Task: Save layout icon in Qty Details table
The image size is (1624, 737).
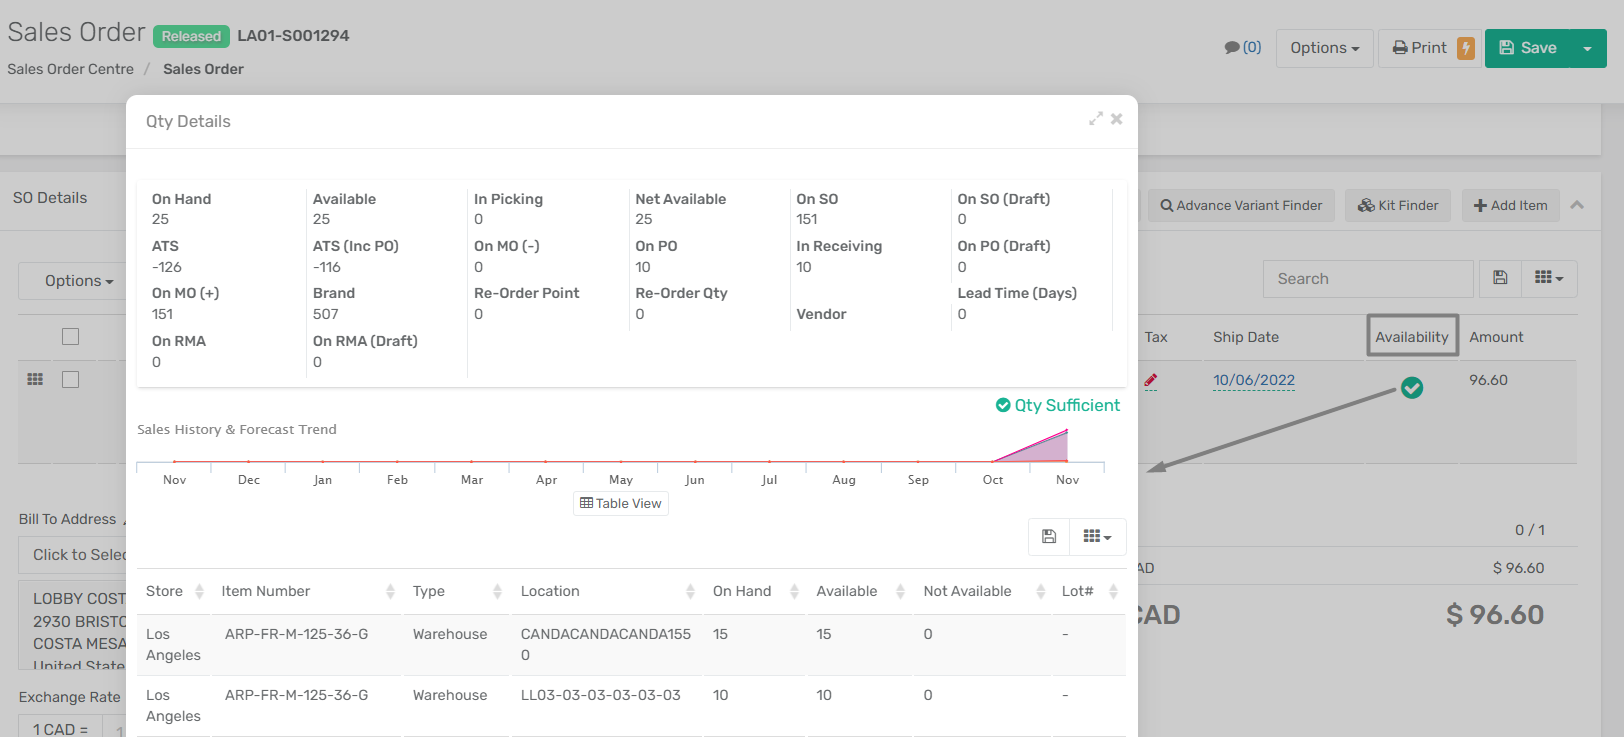Action: (1049, 536)
